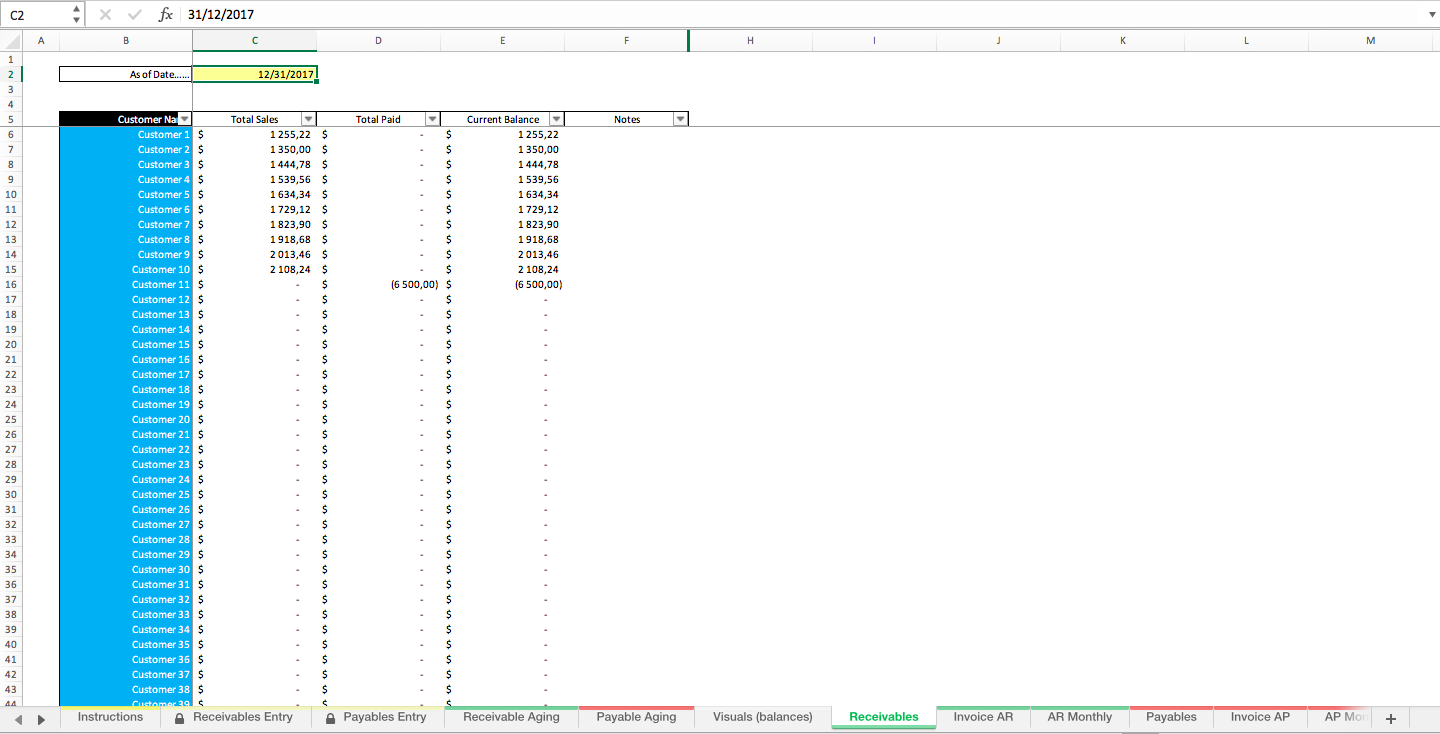The width and height of the screenshot is (1440, 734).
Task: Click the left tab-scrolling arrow at bottom
Action: [19, 717]
